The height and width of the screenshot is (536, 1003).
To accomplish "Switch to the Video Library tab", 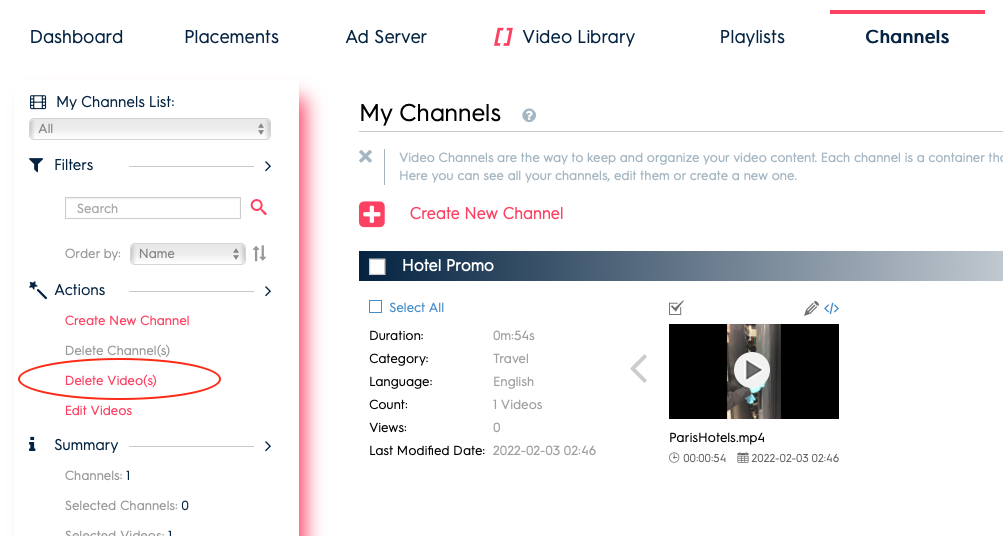I will point(578,37).
